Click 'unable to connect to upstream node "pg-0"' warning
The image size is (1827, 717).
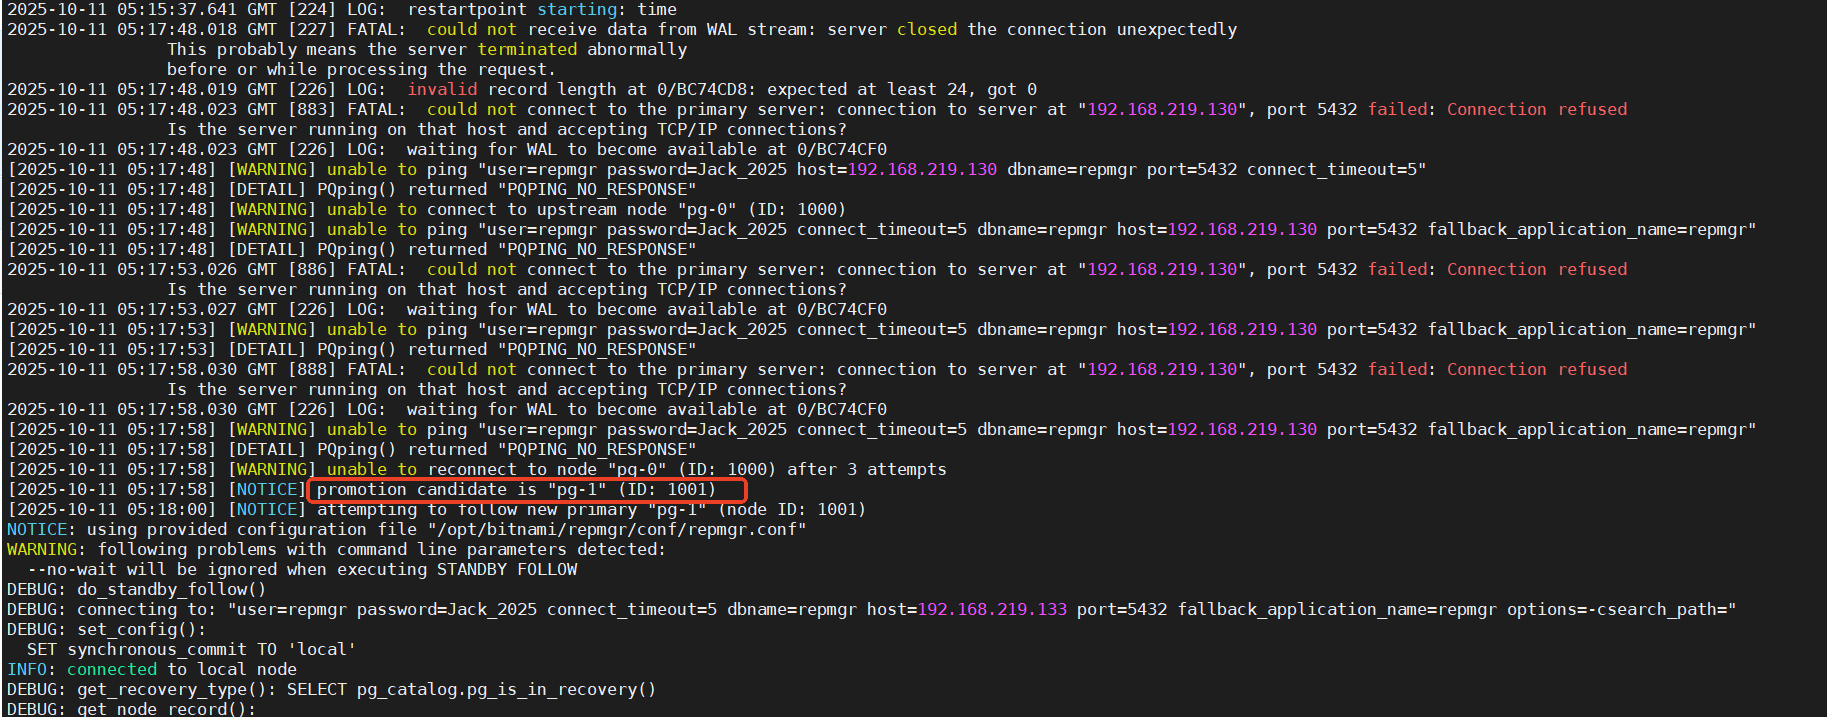point(532,209)
